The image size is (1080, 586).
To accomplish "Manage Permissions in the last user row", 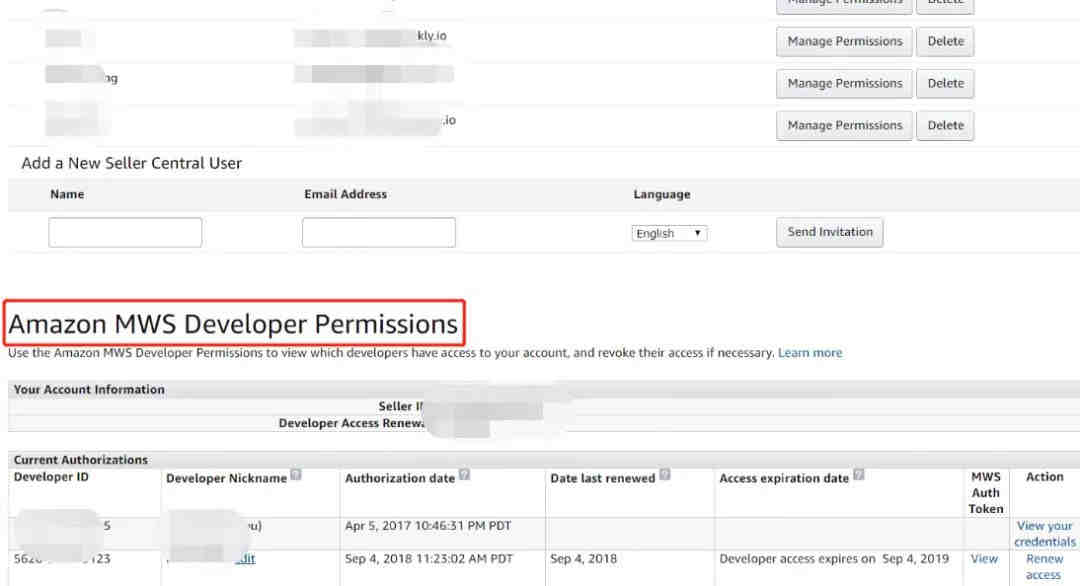I will [x=844, y=125].
